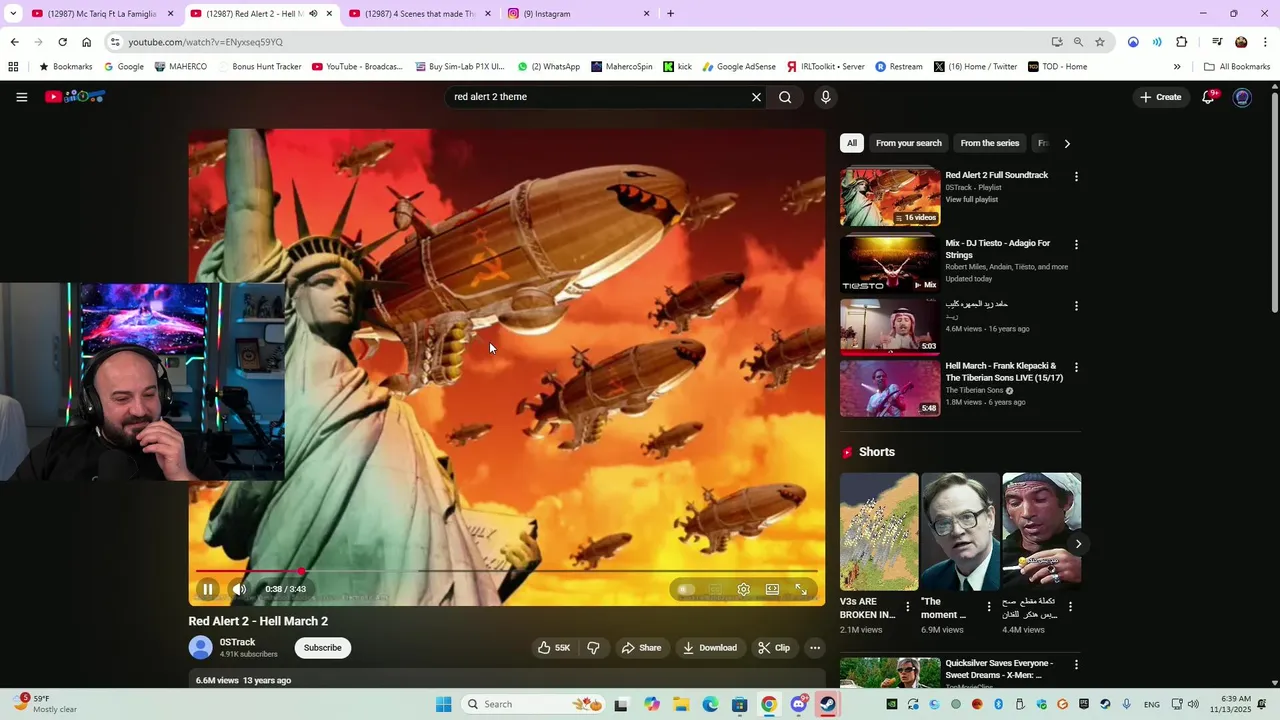Subscribe to the 0STrack channel
This screenshot has width=1280, height=720.
point(322,648)
